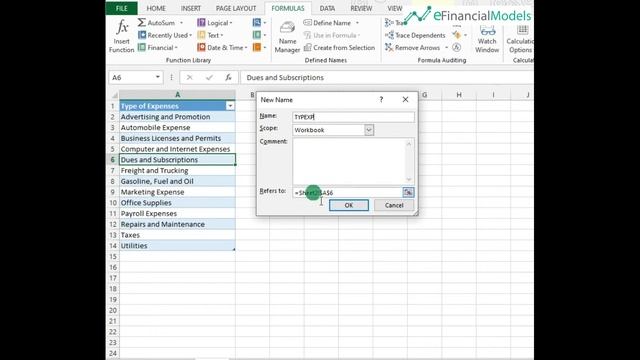Click the collapse dialog icon in Refers to
Screen dimensions: 640x360
[x=408, y=192]
